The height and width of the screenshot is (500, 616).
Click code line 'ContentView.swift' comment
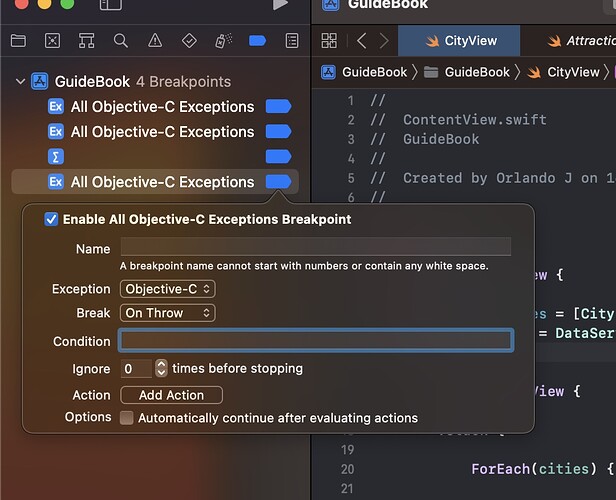pos(458,120)
